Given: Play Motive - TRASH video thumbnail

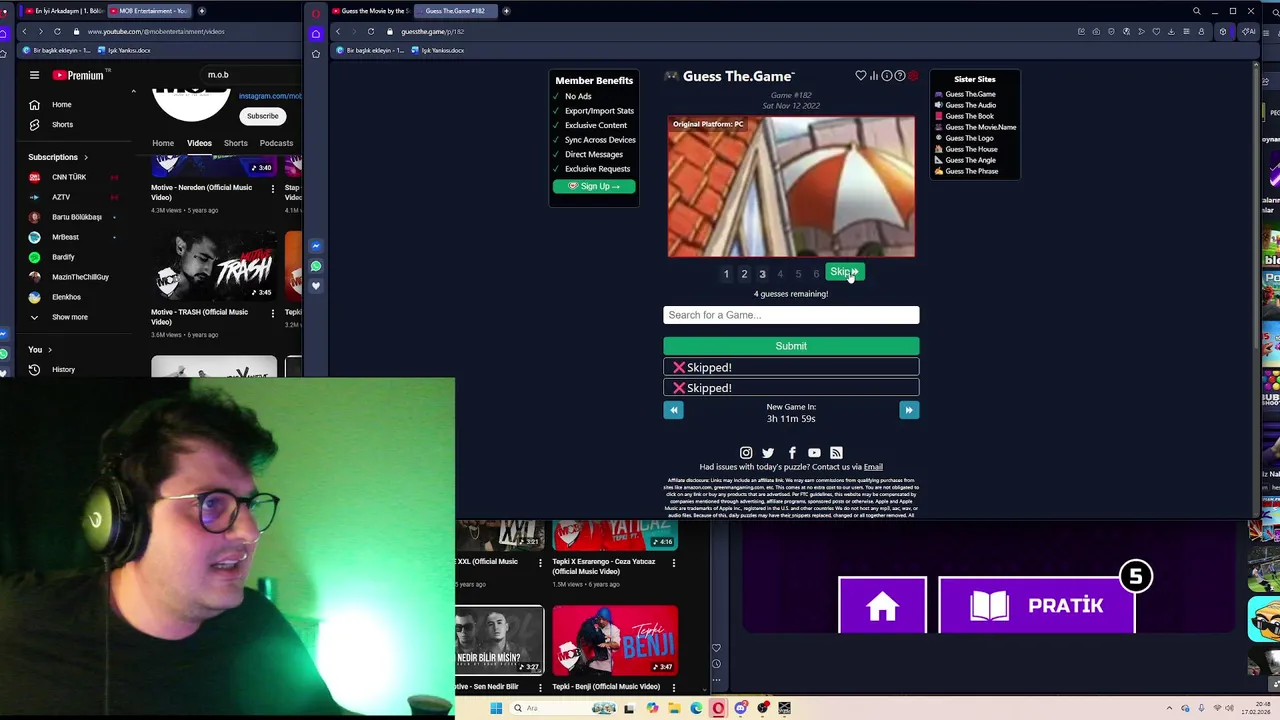Looking at the screenshot, I should [214, 266].
